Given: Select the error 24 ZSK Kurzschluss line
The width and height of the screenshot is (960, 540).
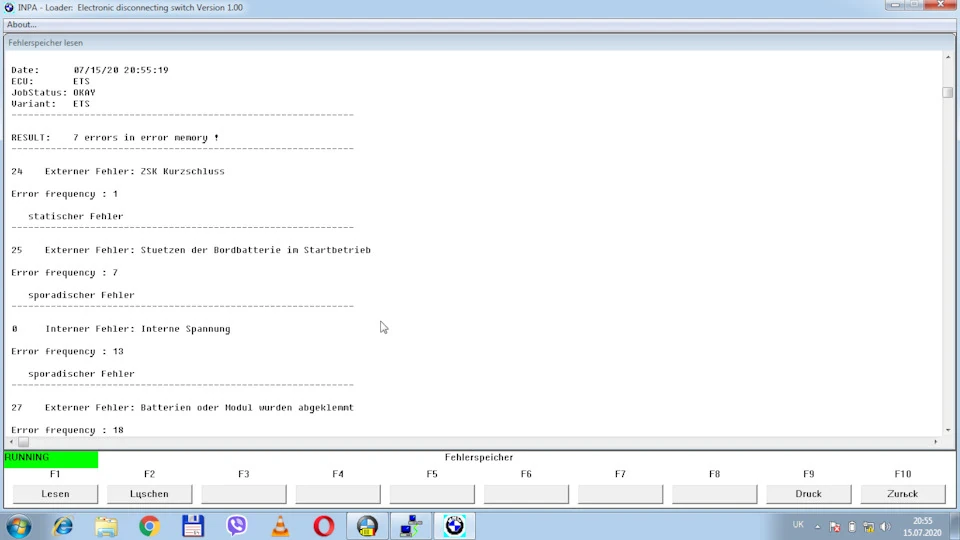Looking at the screenshot, I should point(118,171).
